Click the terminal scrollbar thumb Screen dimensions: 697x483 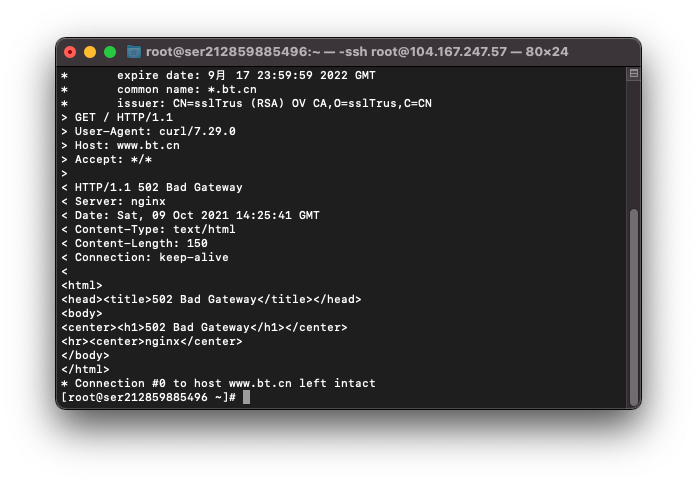coord(634,307)
